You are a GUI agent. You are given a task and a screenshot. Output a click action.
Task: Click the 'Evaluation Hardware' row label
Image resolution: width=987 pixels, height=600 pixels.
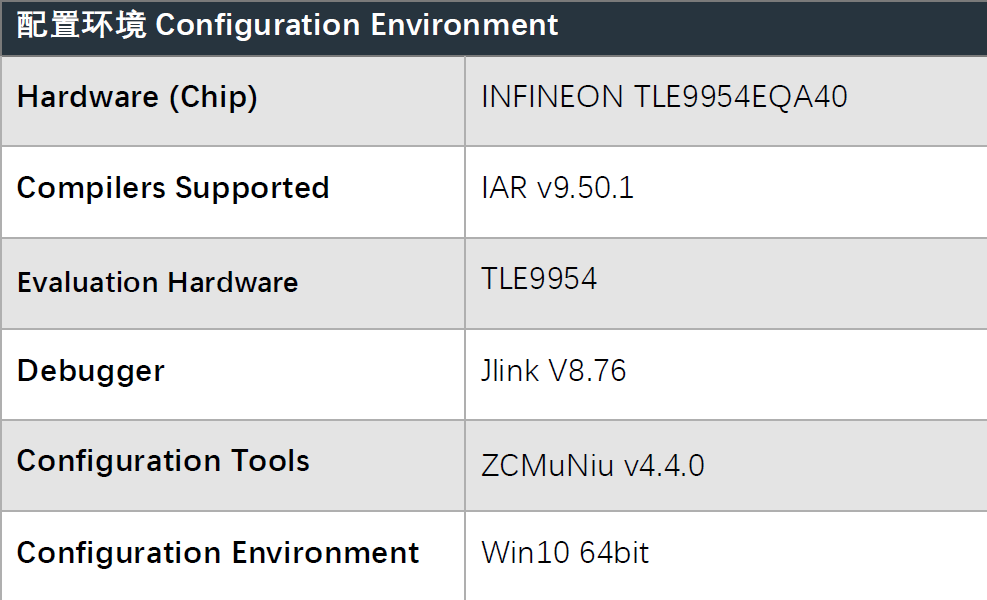tap(157, 282)
